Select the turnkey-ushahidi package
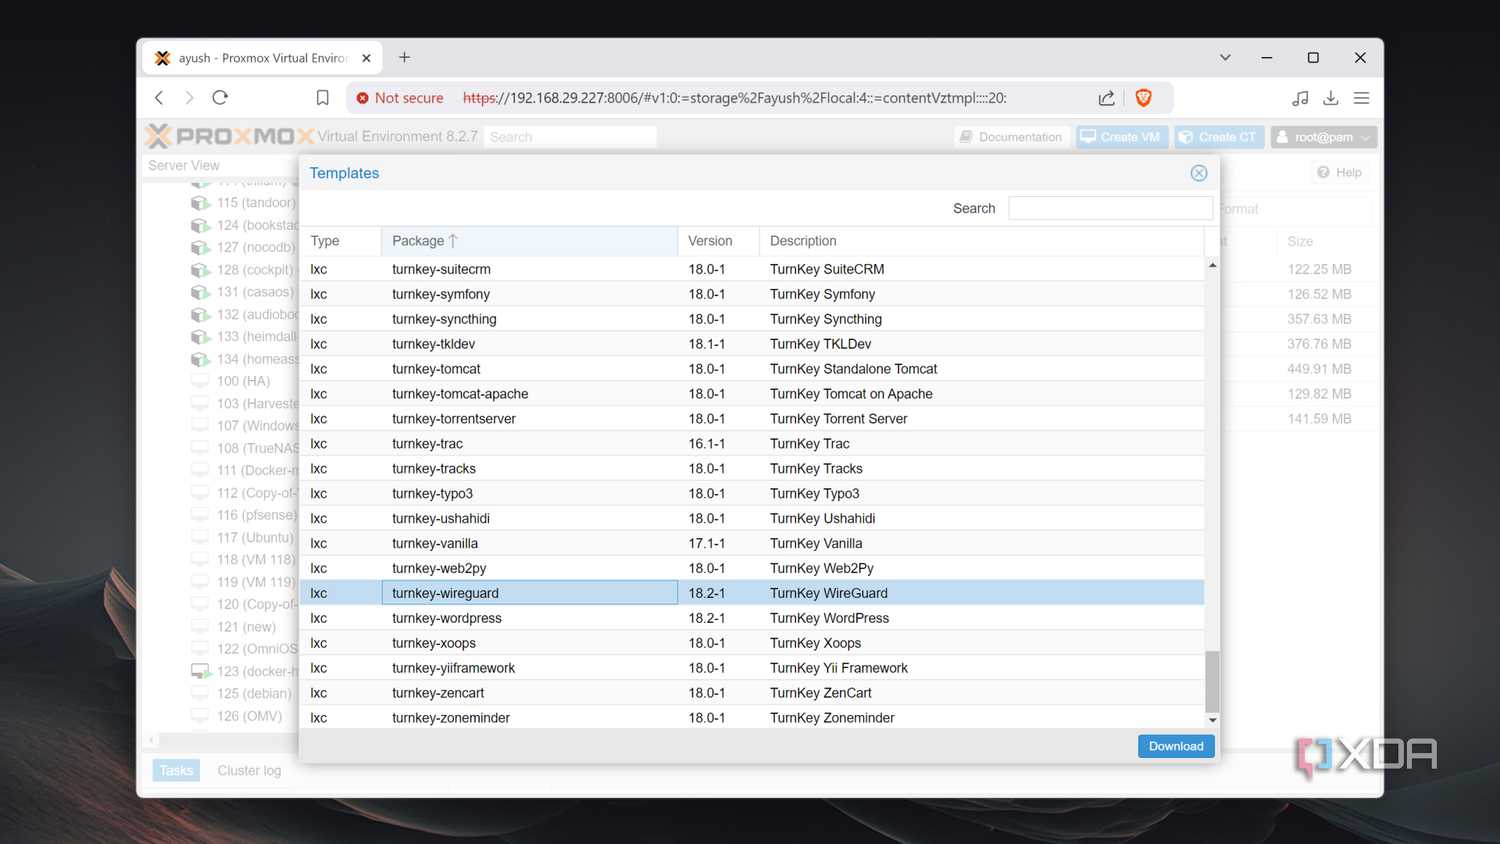Image resolution: width=1500 pixels, height=844 pixels. click(x=441, y=519)
